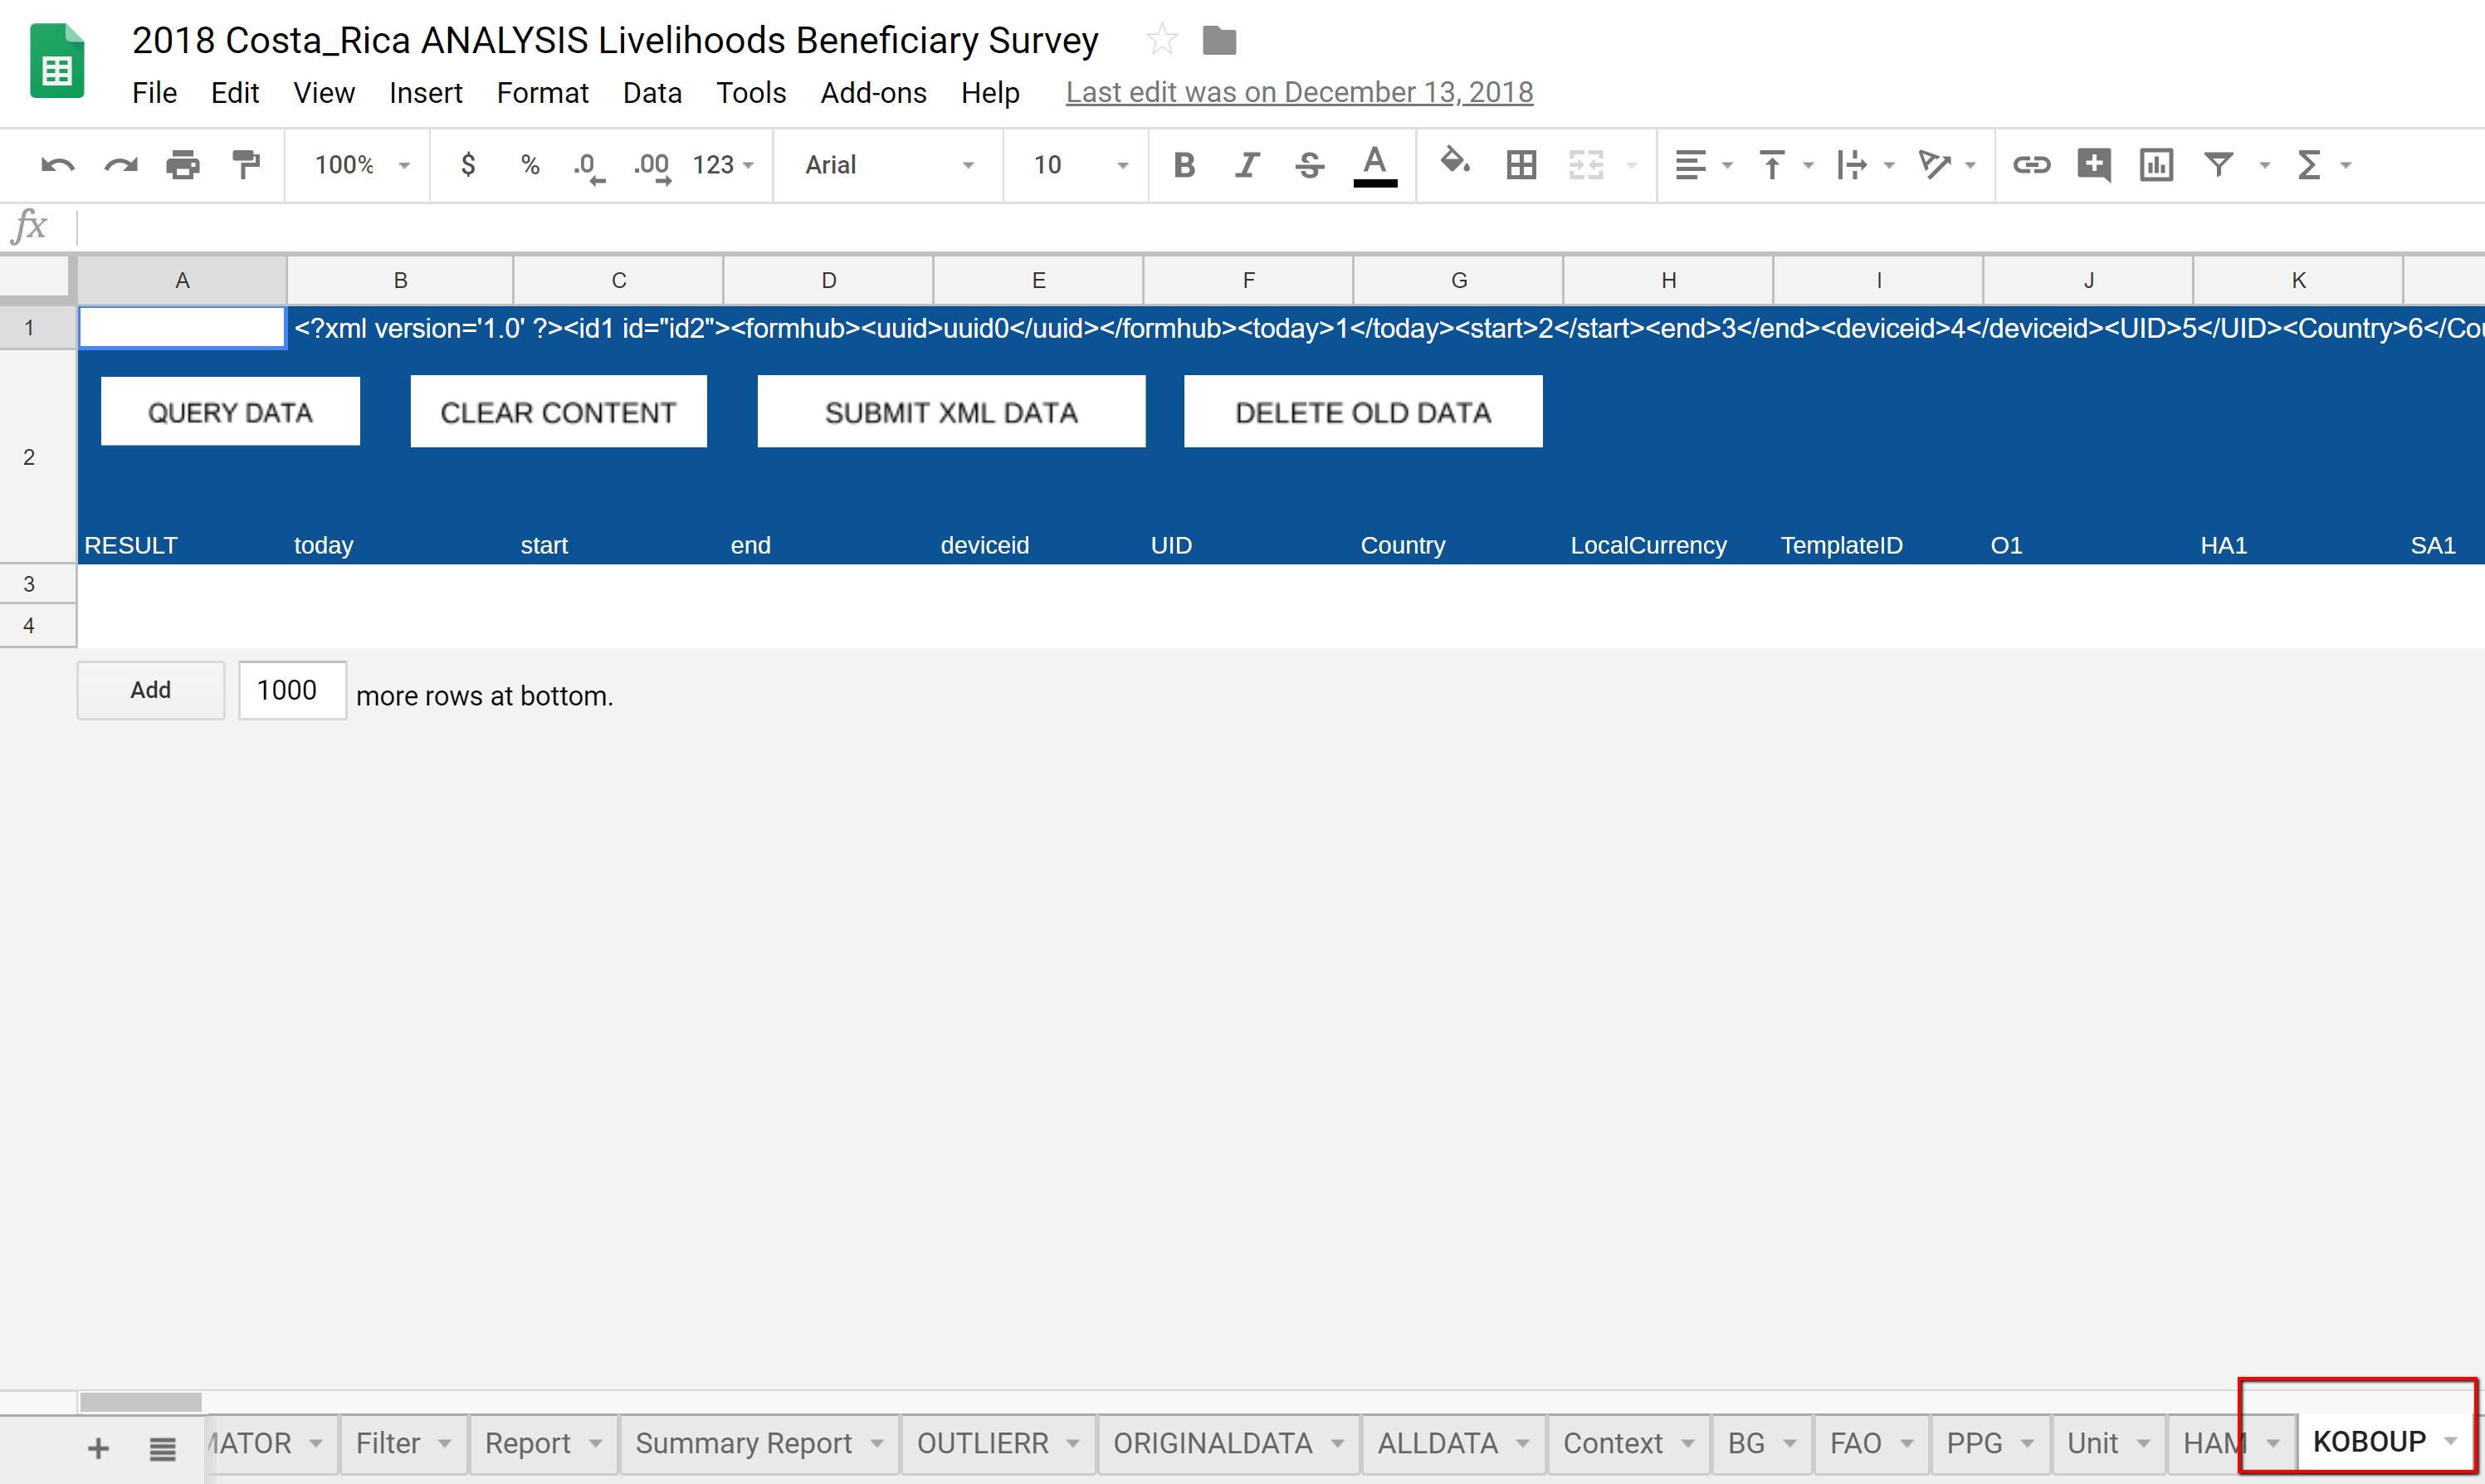The height and width of the screenshot is (1484, 2485).
Task: Open filter views dropdown arrow
Action: pyautogui.click(x=2265, y=166)
